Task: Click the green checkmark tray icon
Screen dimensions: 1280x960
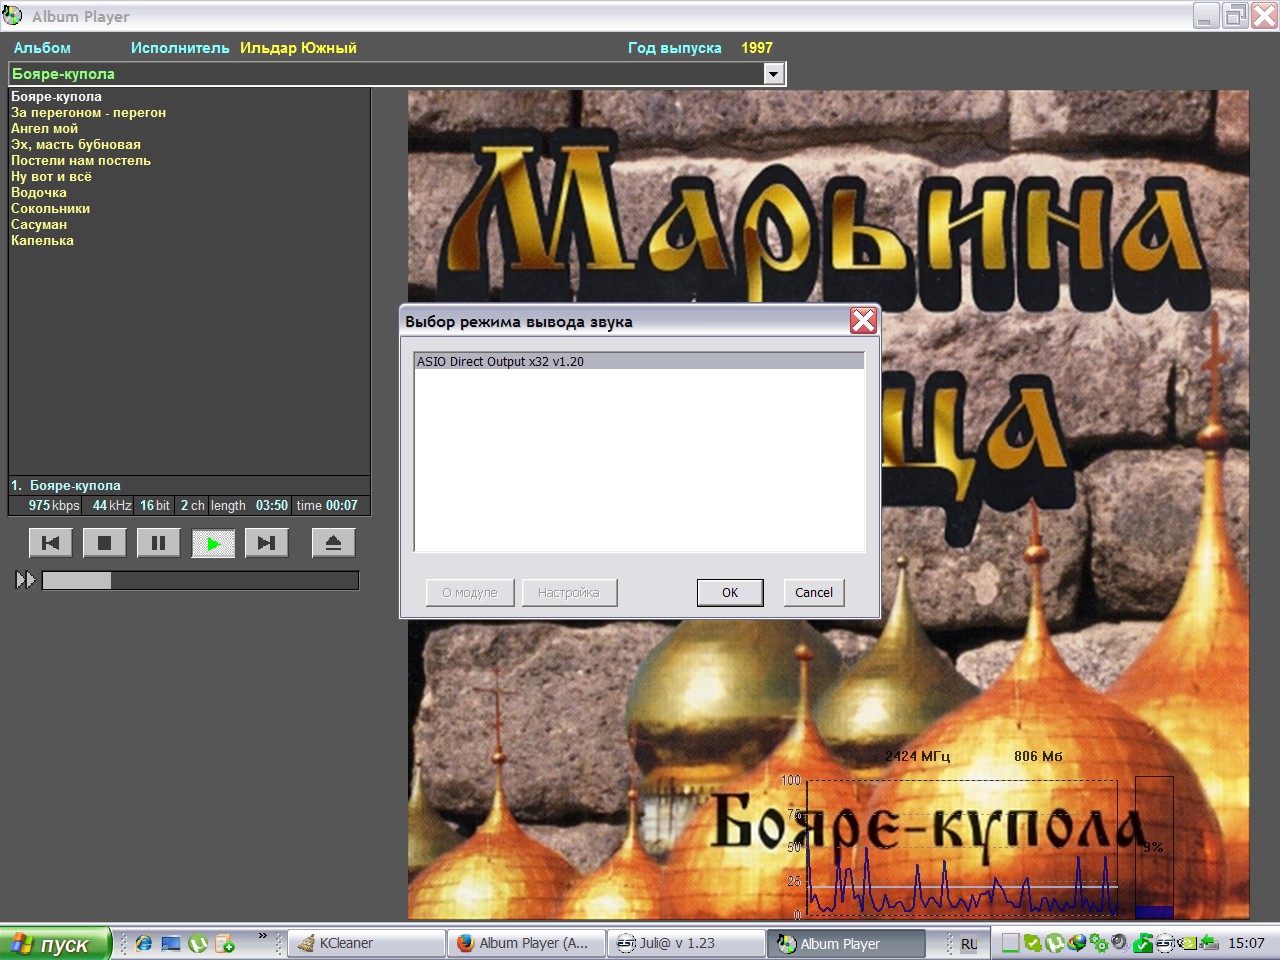Action: pos(1032,943)
